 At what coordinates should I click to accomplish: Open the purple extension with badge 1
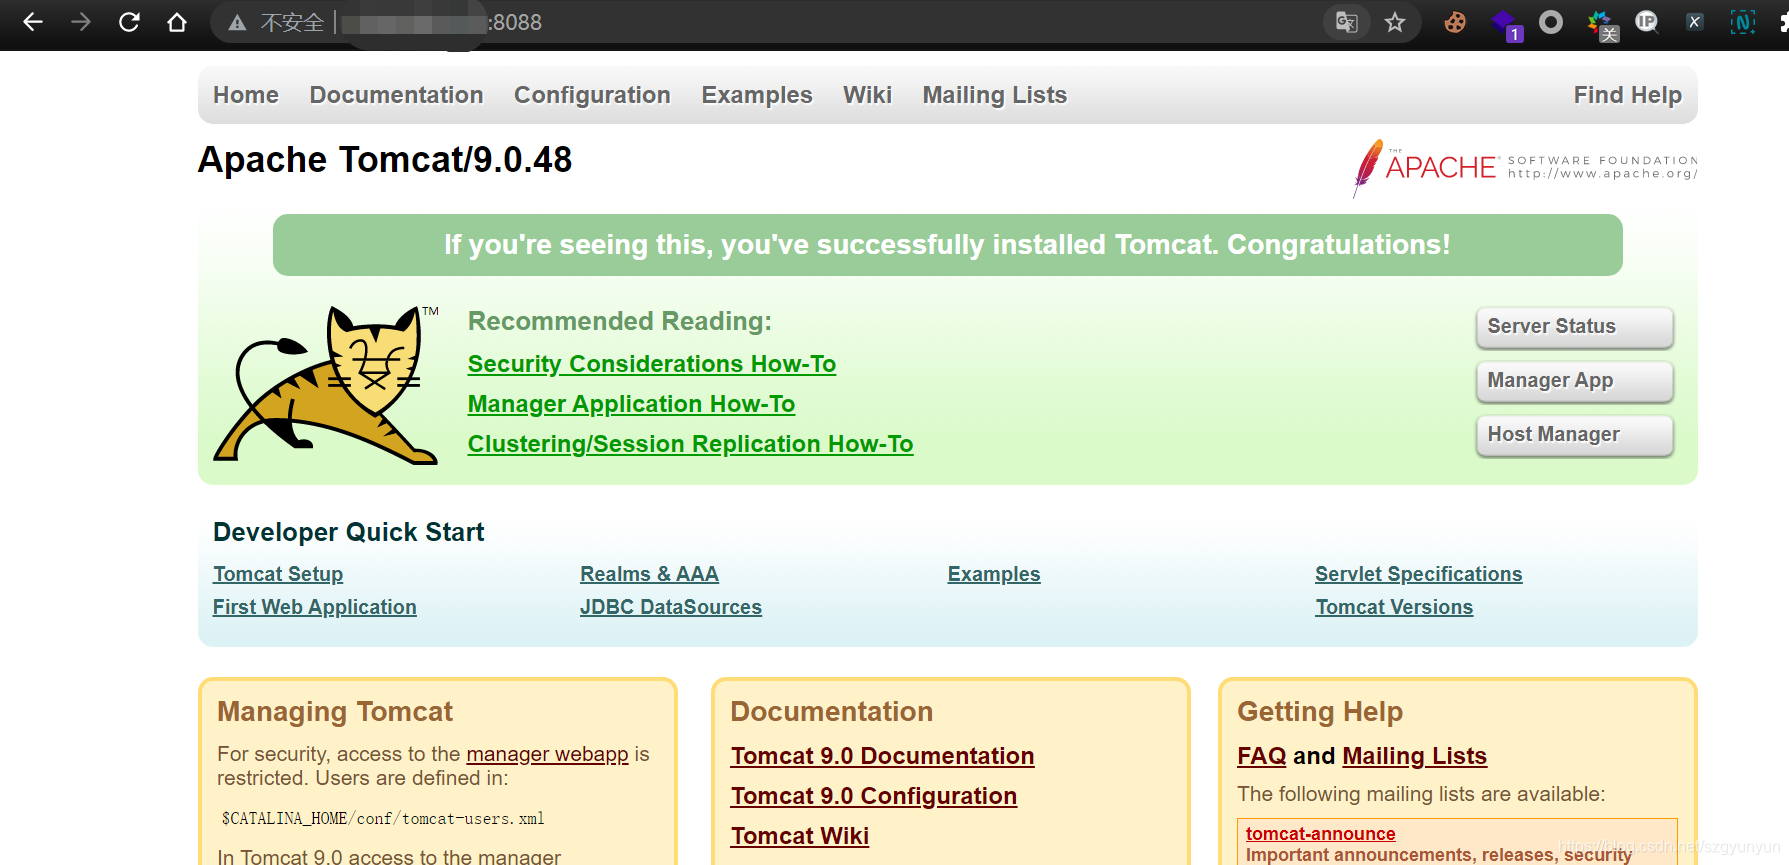point(1505,24)
